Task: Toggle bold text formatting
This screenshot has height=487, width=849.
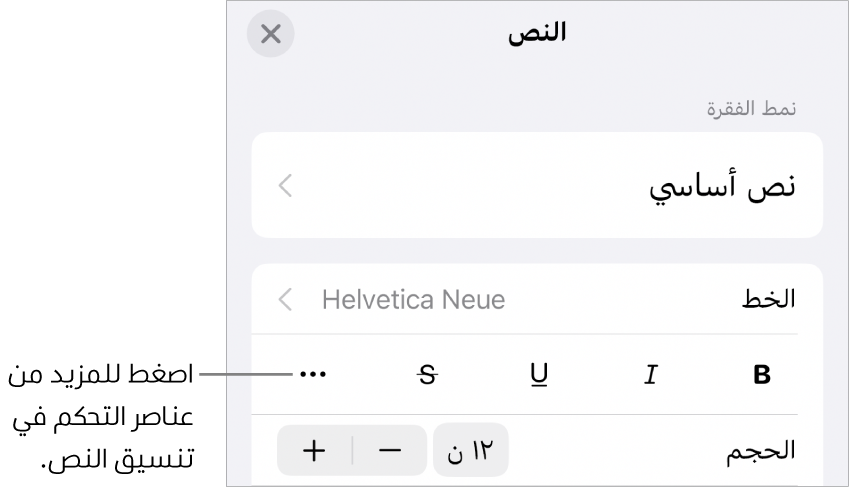Action: coord(762,376)
